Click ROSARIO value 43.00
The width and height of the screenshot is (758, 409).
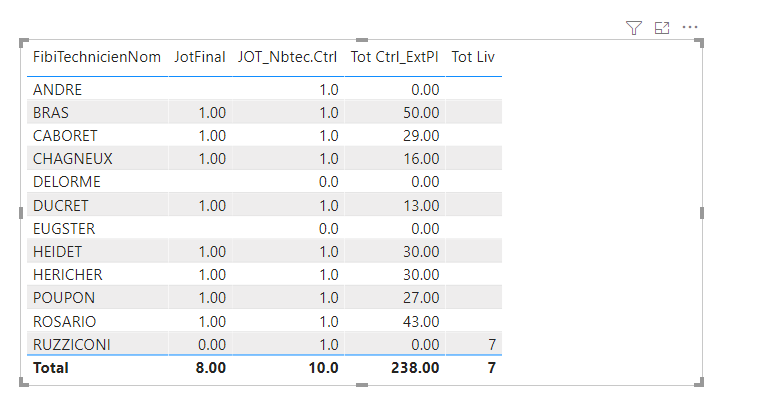click(421, 321)
